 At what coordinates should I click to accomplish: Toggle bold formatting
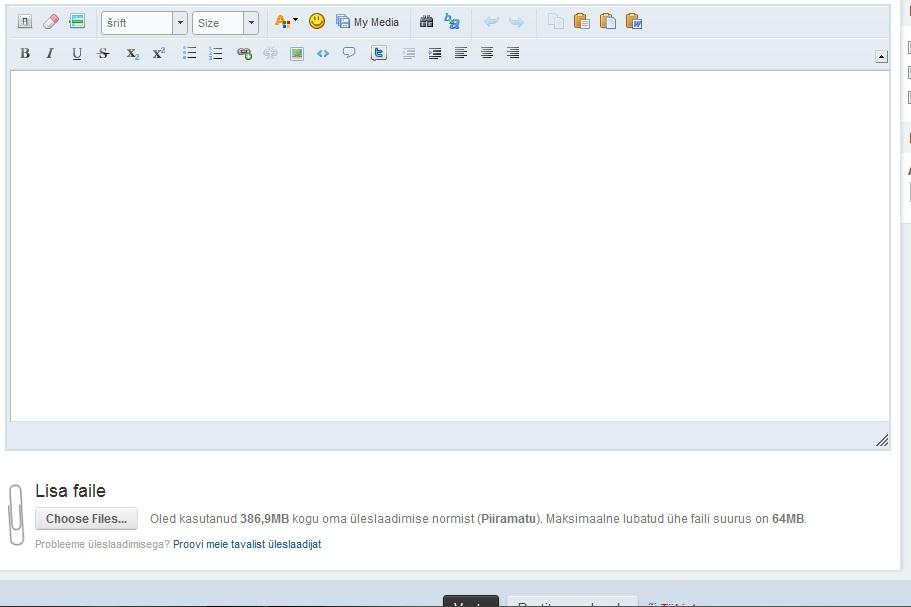pos(25,53)
